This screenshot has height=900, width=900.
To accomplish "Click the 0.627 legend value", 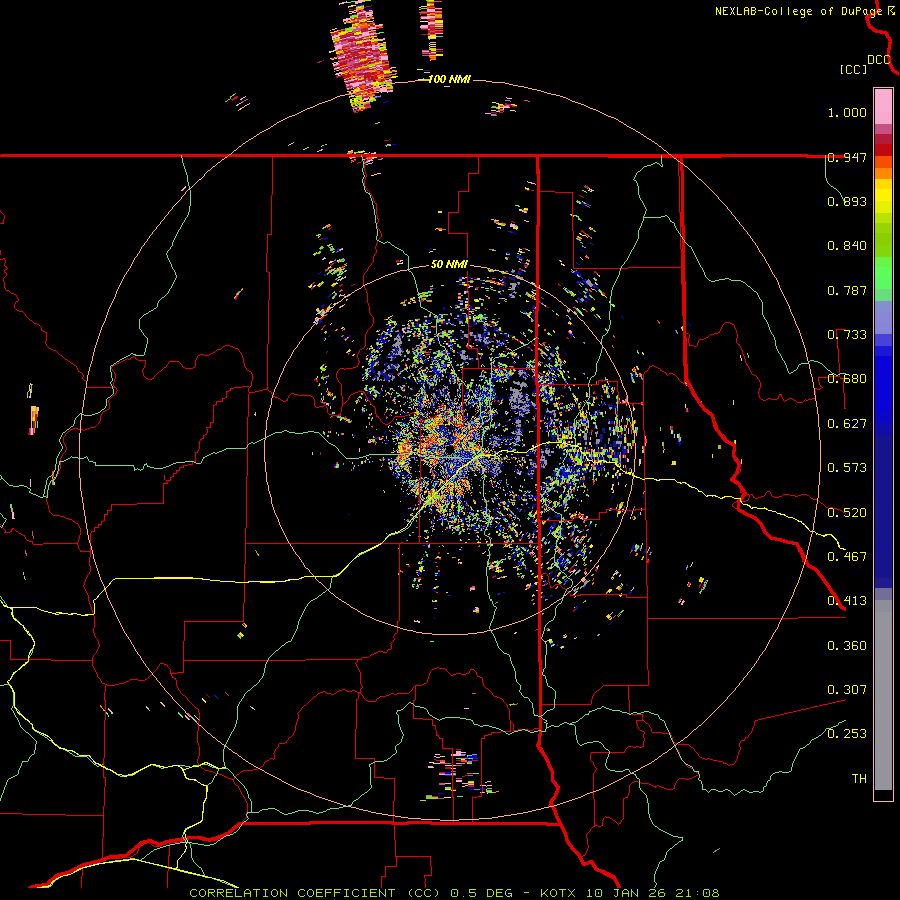I will click(x=847, y=424).
